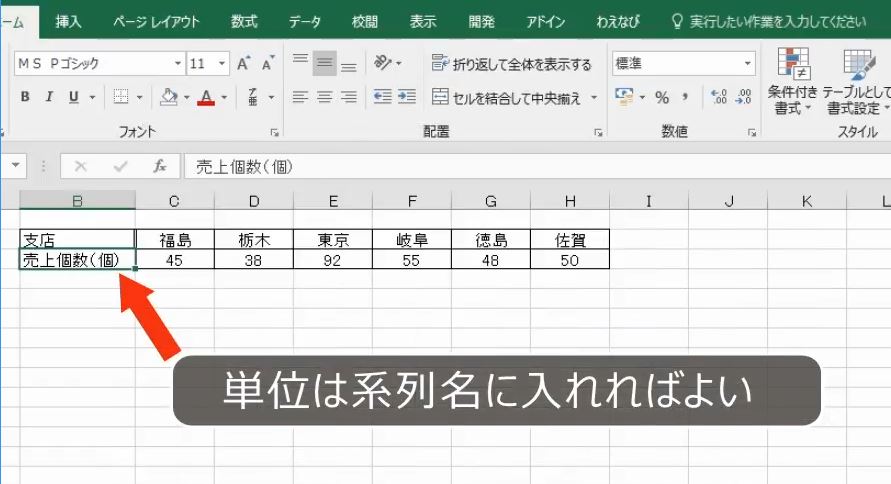Decrease decimal places icon

click(743, 97)
